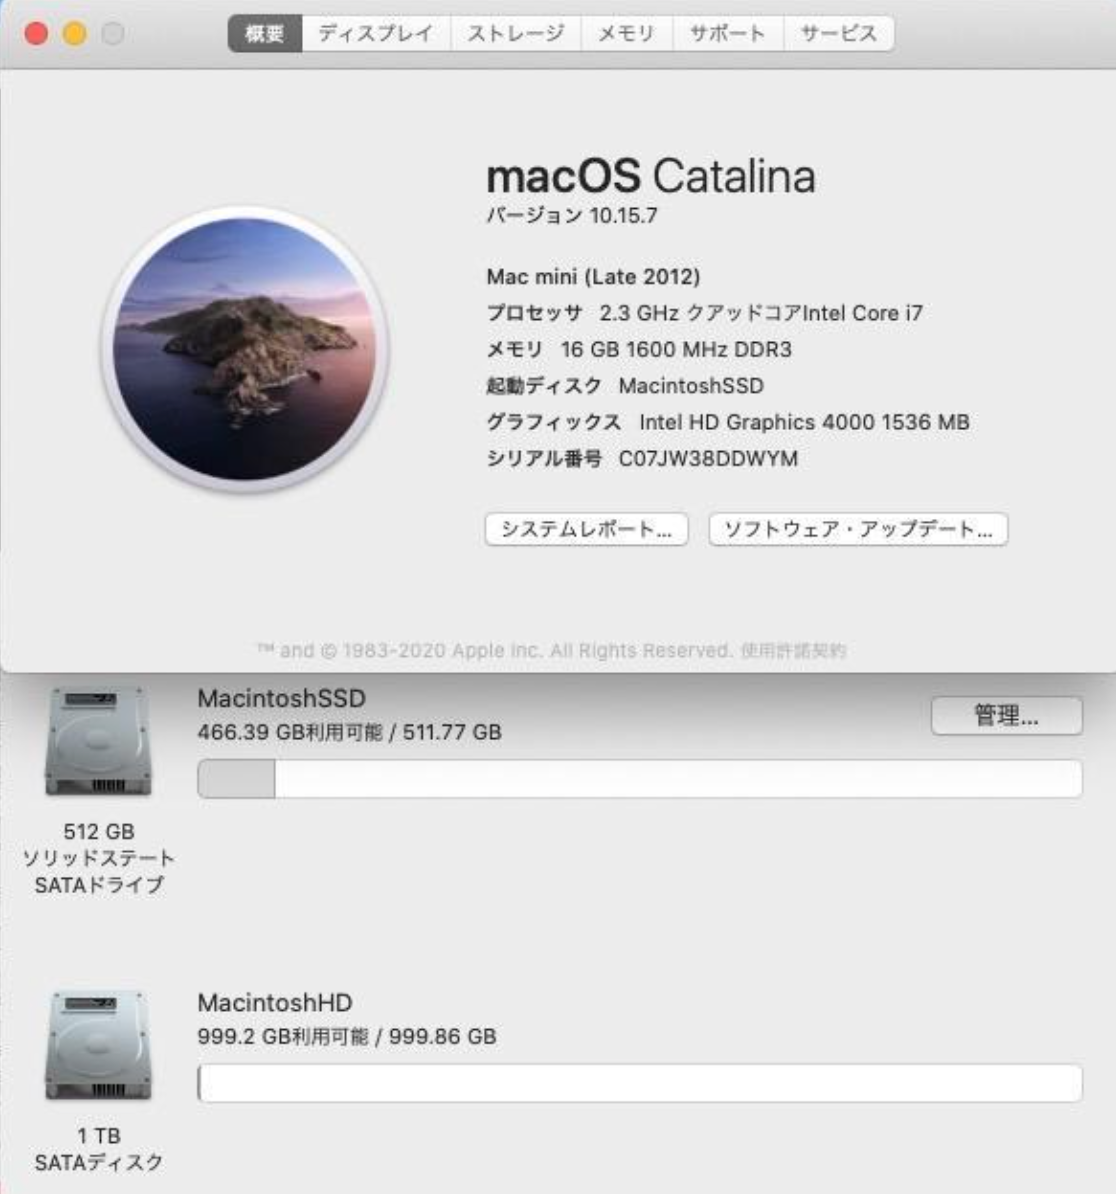The width and height of the screenshot is (1116, 1194).
Task: Click the ソフトウェア・アップデート... button
Action: coord(858,529)
